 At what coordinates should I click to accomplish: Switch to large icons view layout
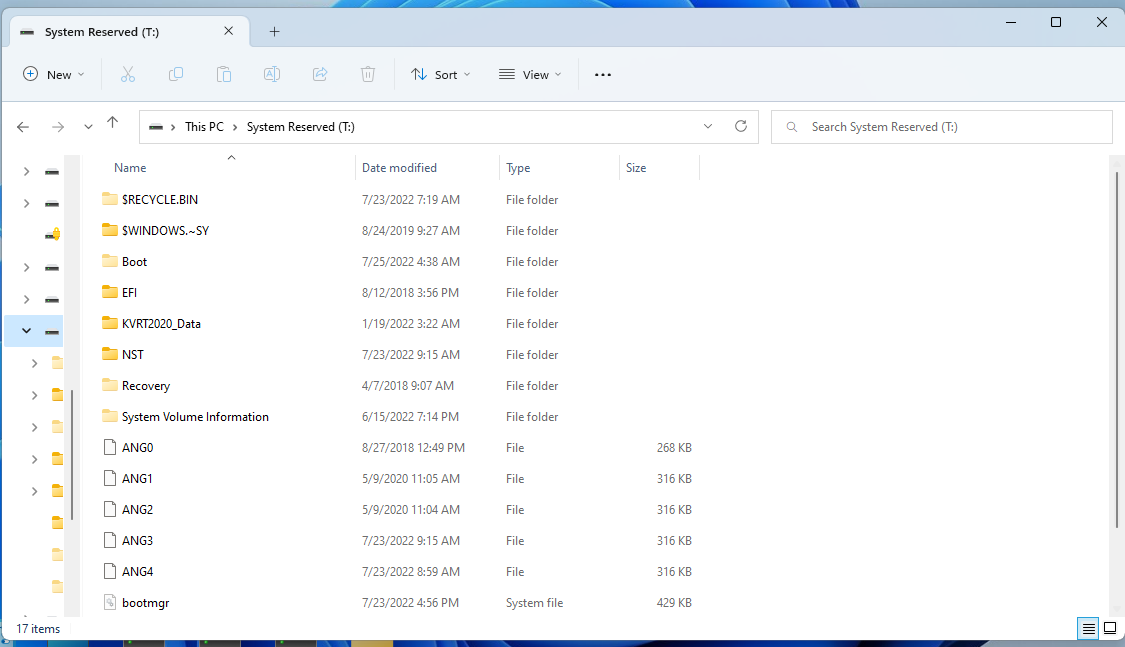coord(1110,629)
